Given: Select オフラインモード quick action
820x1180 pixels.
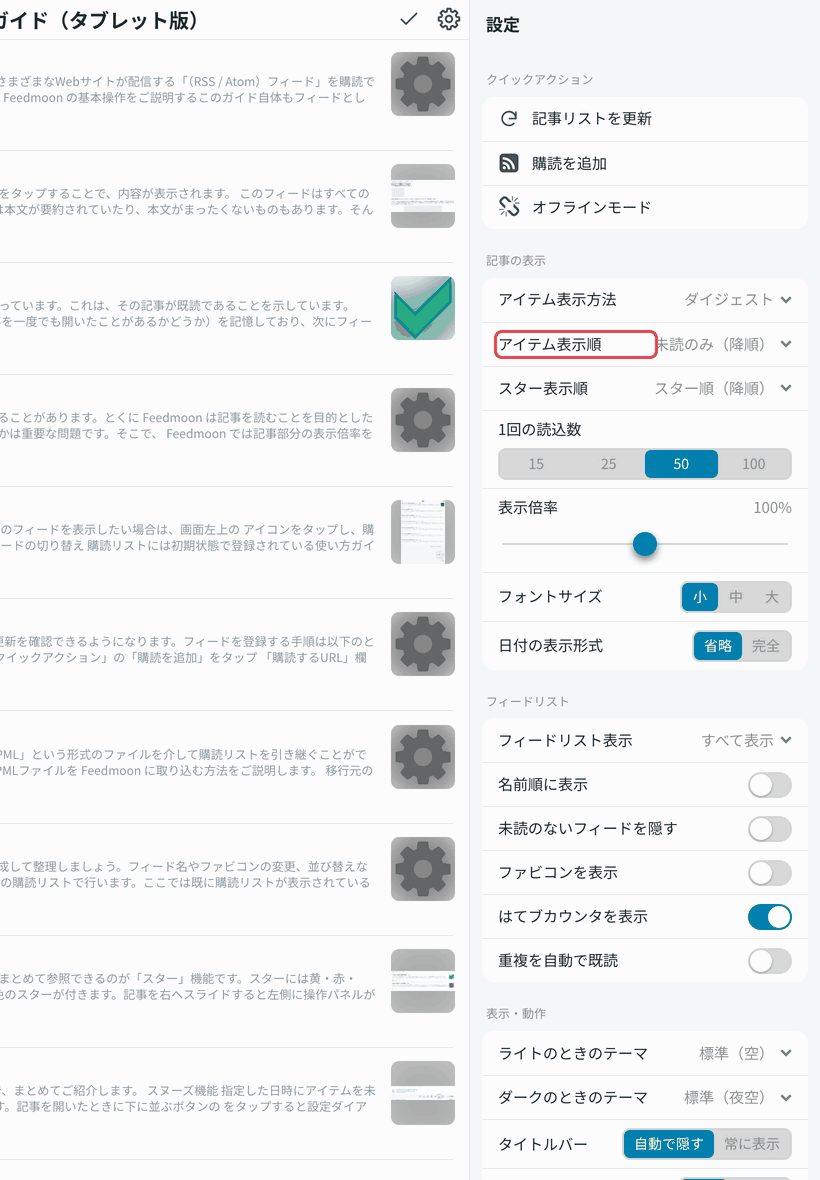Looking at the screenshot, I should click(x=645, y=207).
